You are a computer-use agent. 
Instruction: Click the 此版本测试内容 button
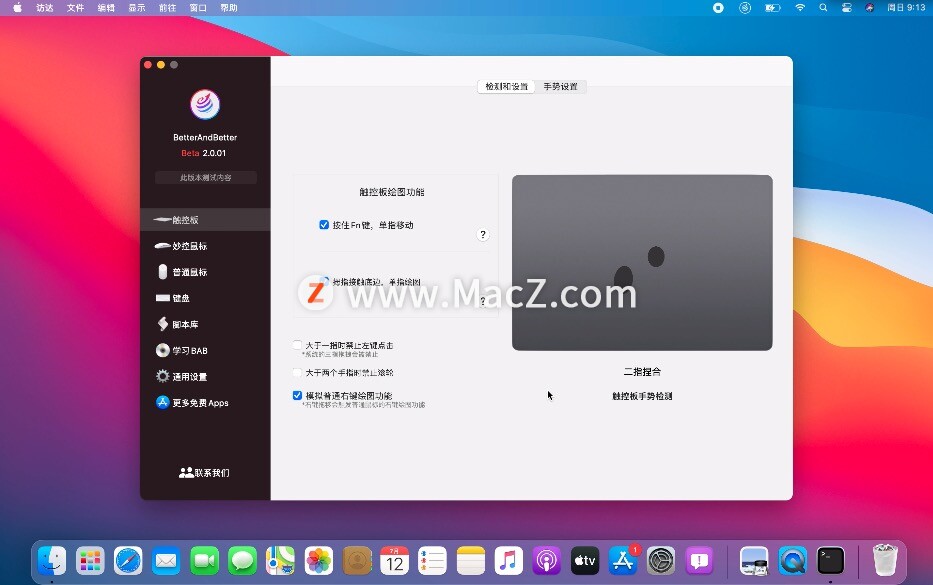coord(205,177)
